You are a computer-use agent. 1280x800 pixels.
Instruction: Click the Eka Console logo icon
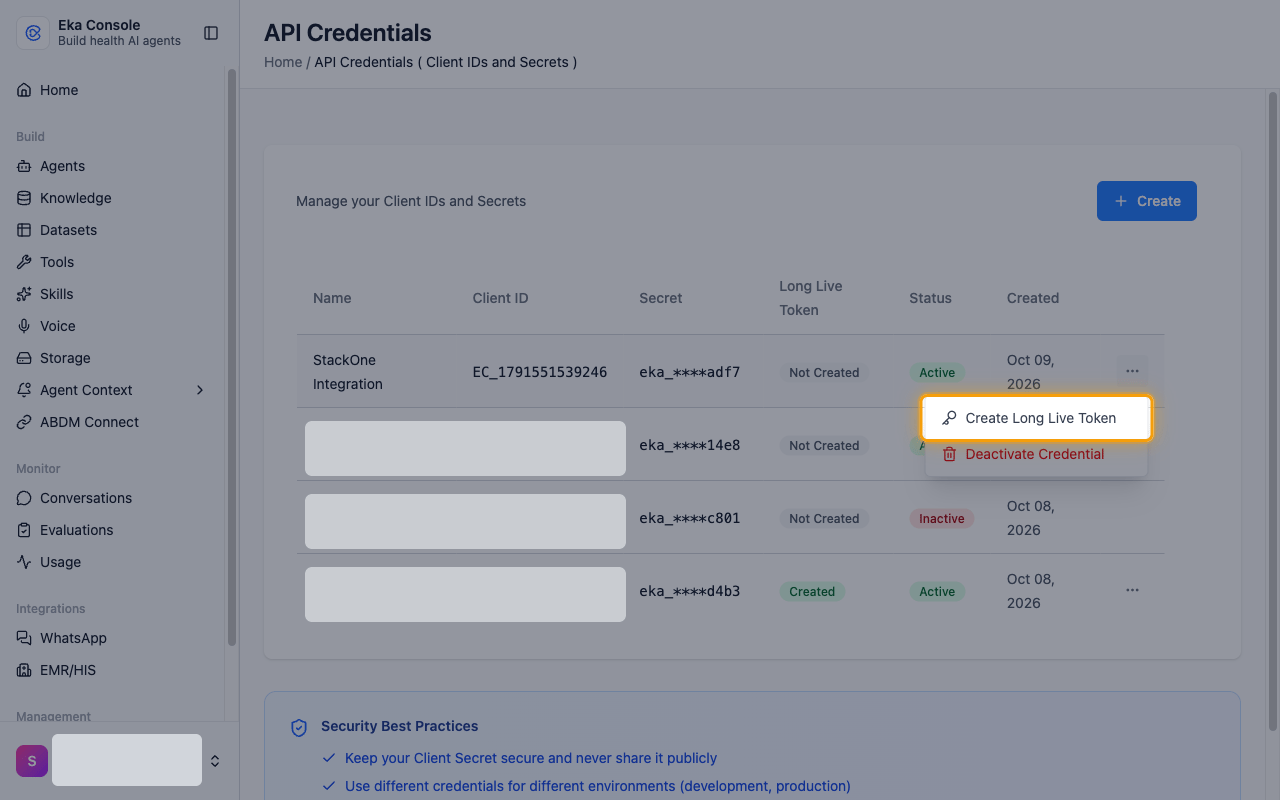coord(32,33)
